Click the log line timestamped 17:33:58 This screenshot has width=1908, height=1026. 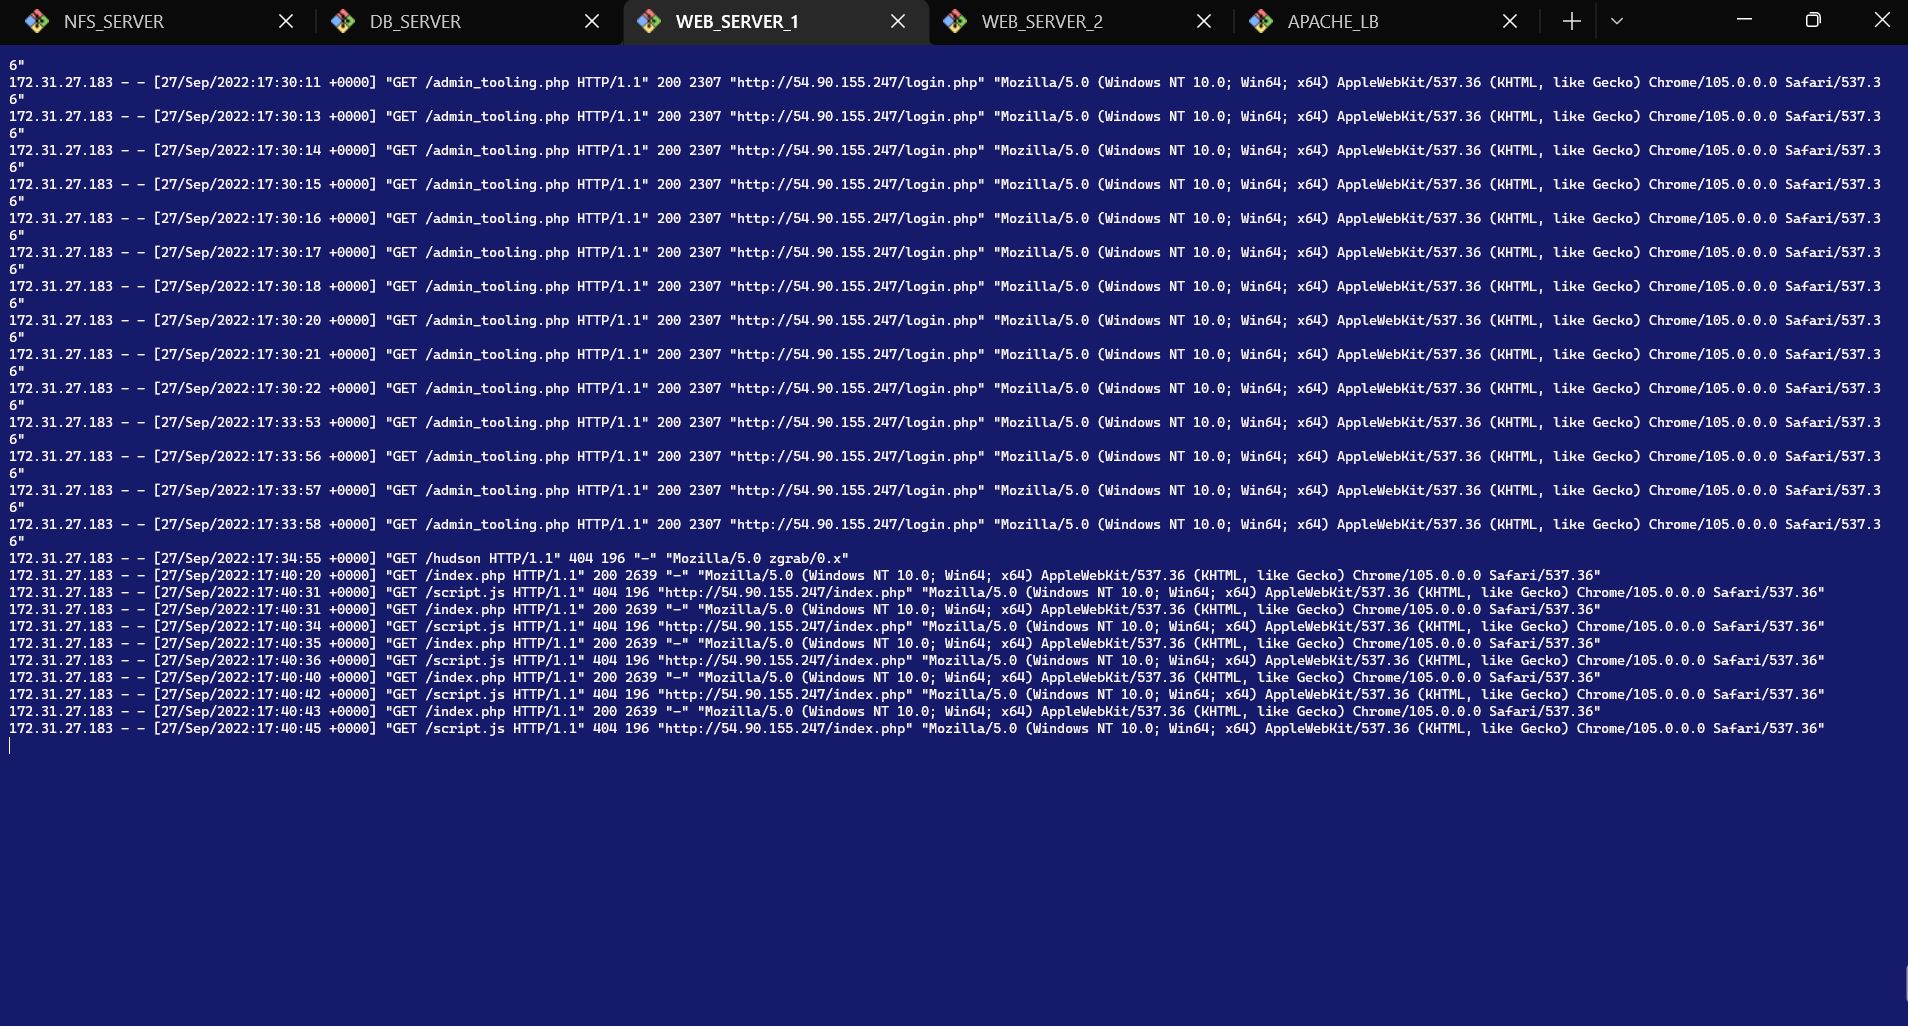pyautogui.click(x=945, y=533)
